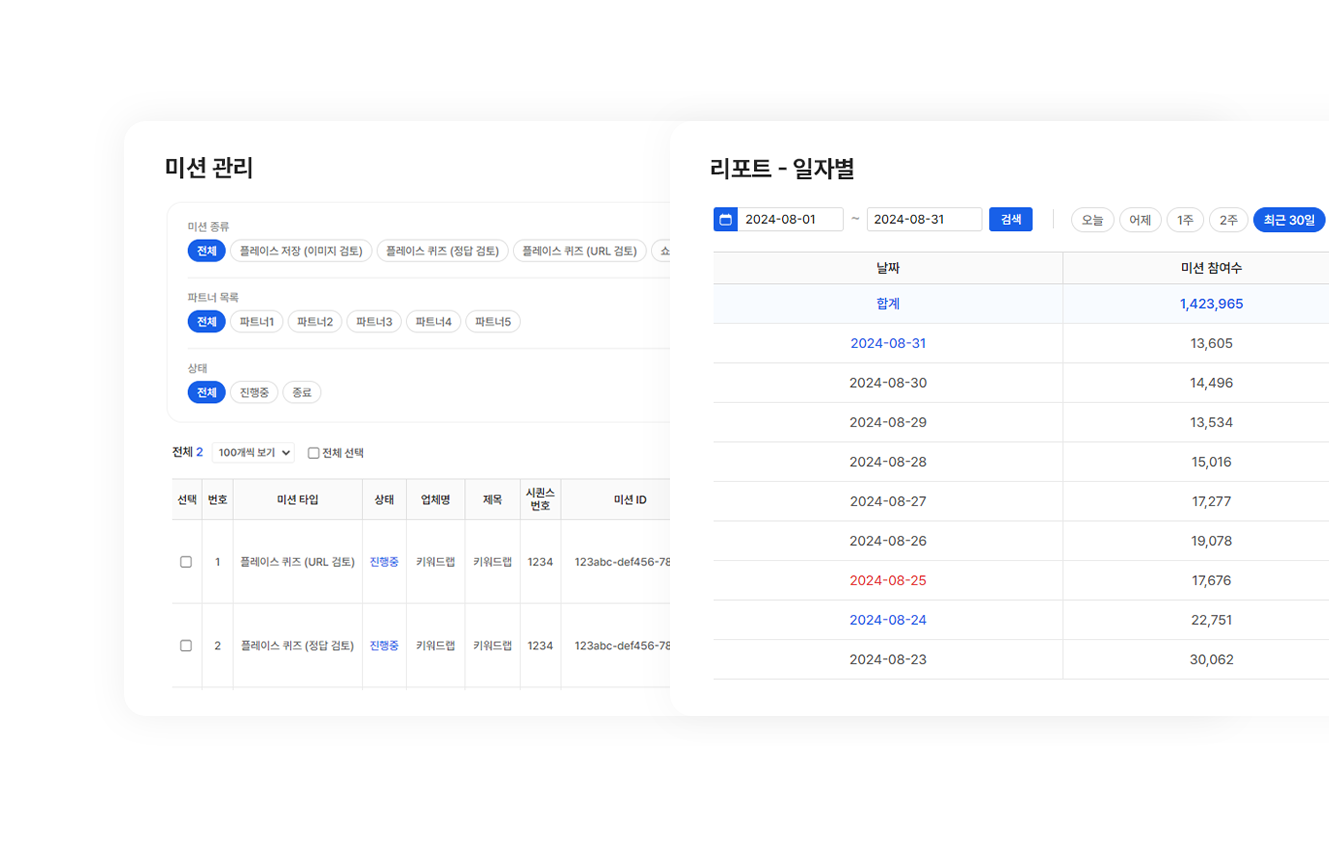Screen dimensions: 1329x854
Task: Filter by 플레이스 퀴즈 (정답 검토) chip
Action: 443,251
